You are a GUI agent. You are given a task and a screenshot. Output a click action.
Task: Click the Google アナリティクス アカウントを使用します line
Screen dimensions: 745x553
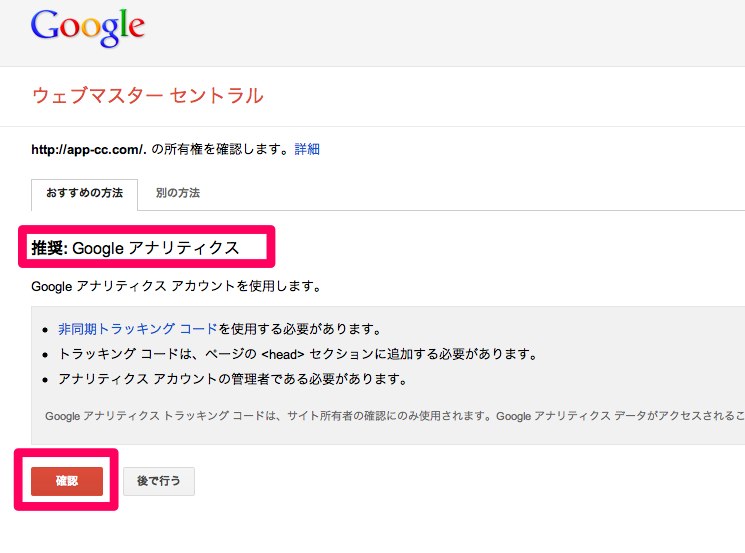coord(176,286)
